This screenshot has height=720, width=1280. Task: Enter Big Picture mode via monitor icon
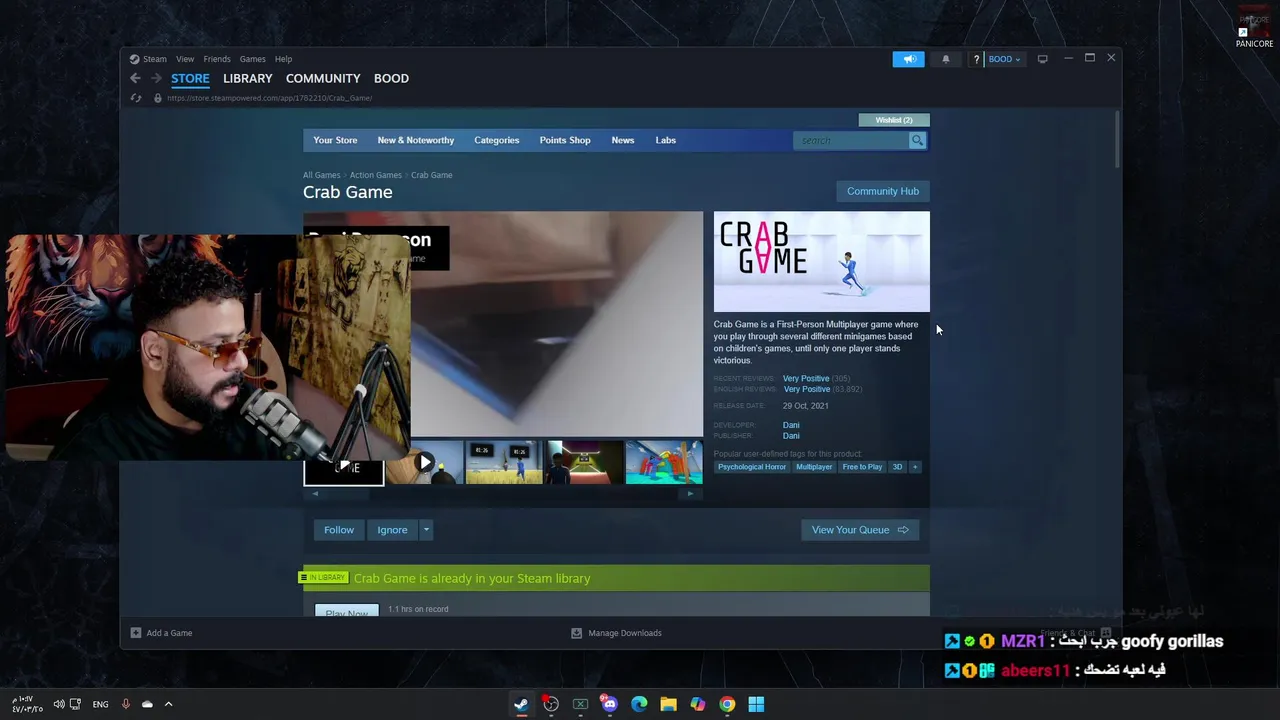pos(1042,59)
